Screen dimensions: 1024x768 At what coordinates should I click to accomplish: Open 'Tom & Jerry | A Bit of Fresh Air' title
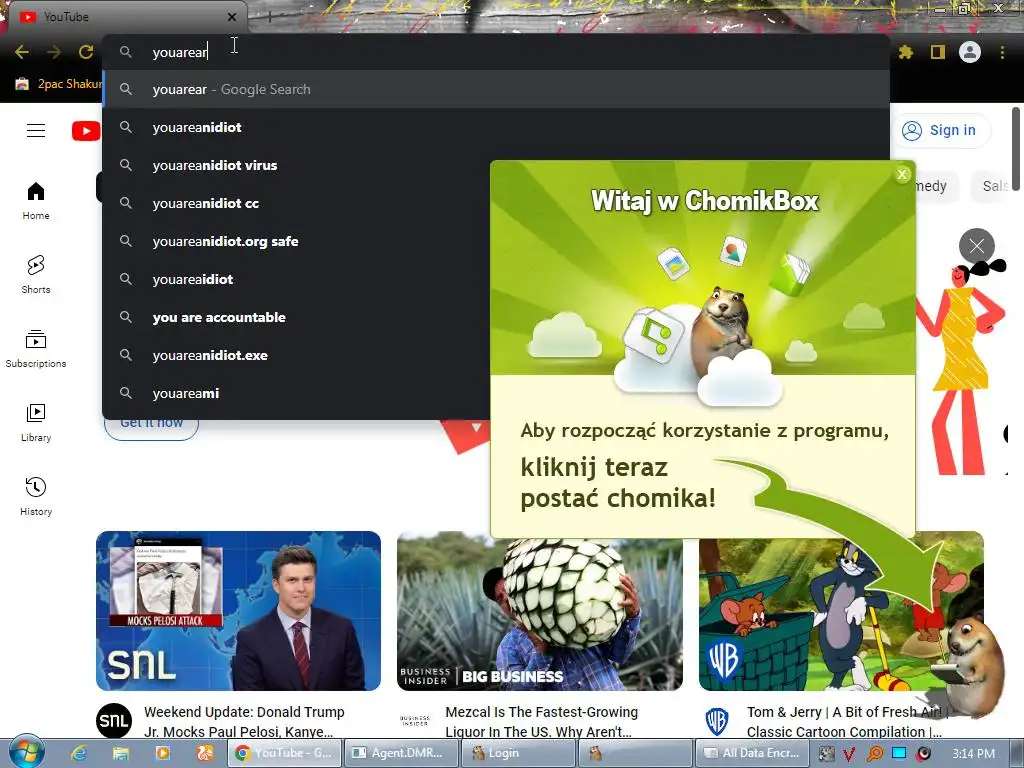[848, 722]
